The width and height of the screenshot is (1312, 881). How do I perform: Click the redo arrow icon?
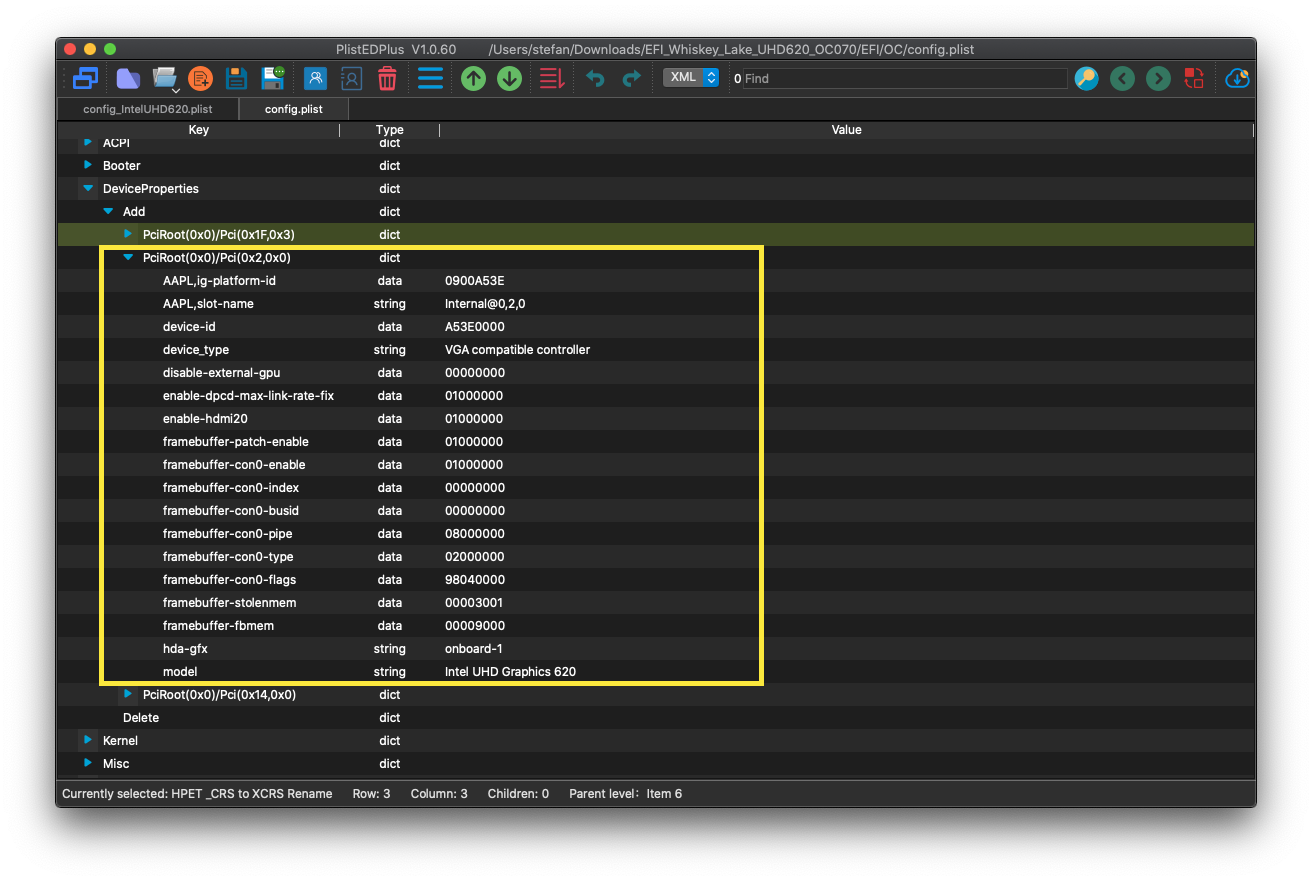click(631, 78)
